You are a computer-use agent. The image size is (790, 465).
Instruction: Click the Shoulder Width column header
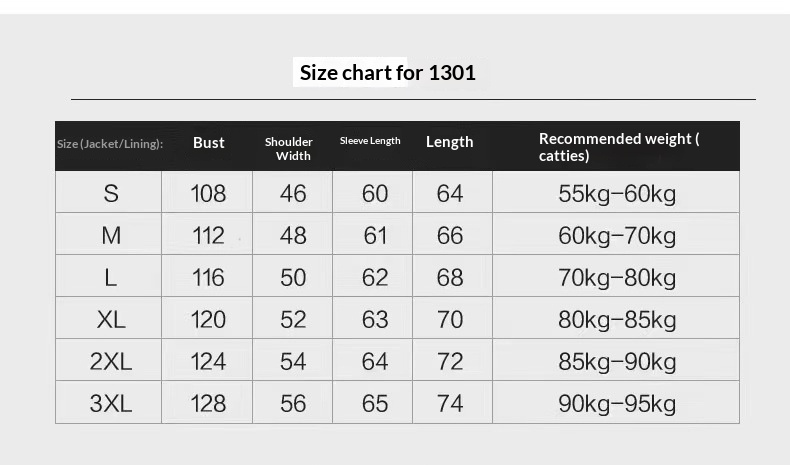289,149
